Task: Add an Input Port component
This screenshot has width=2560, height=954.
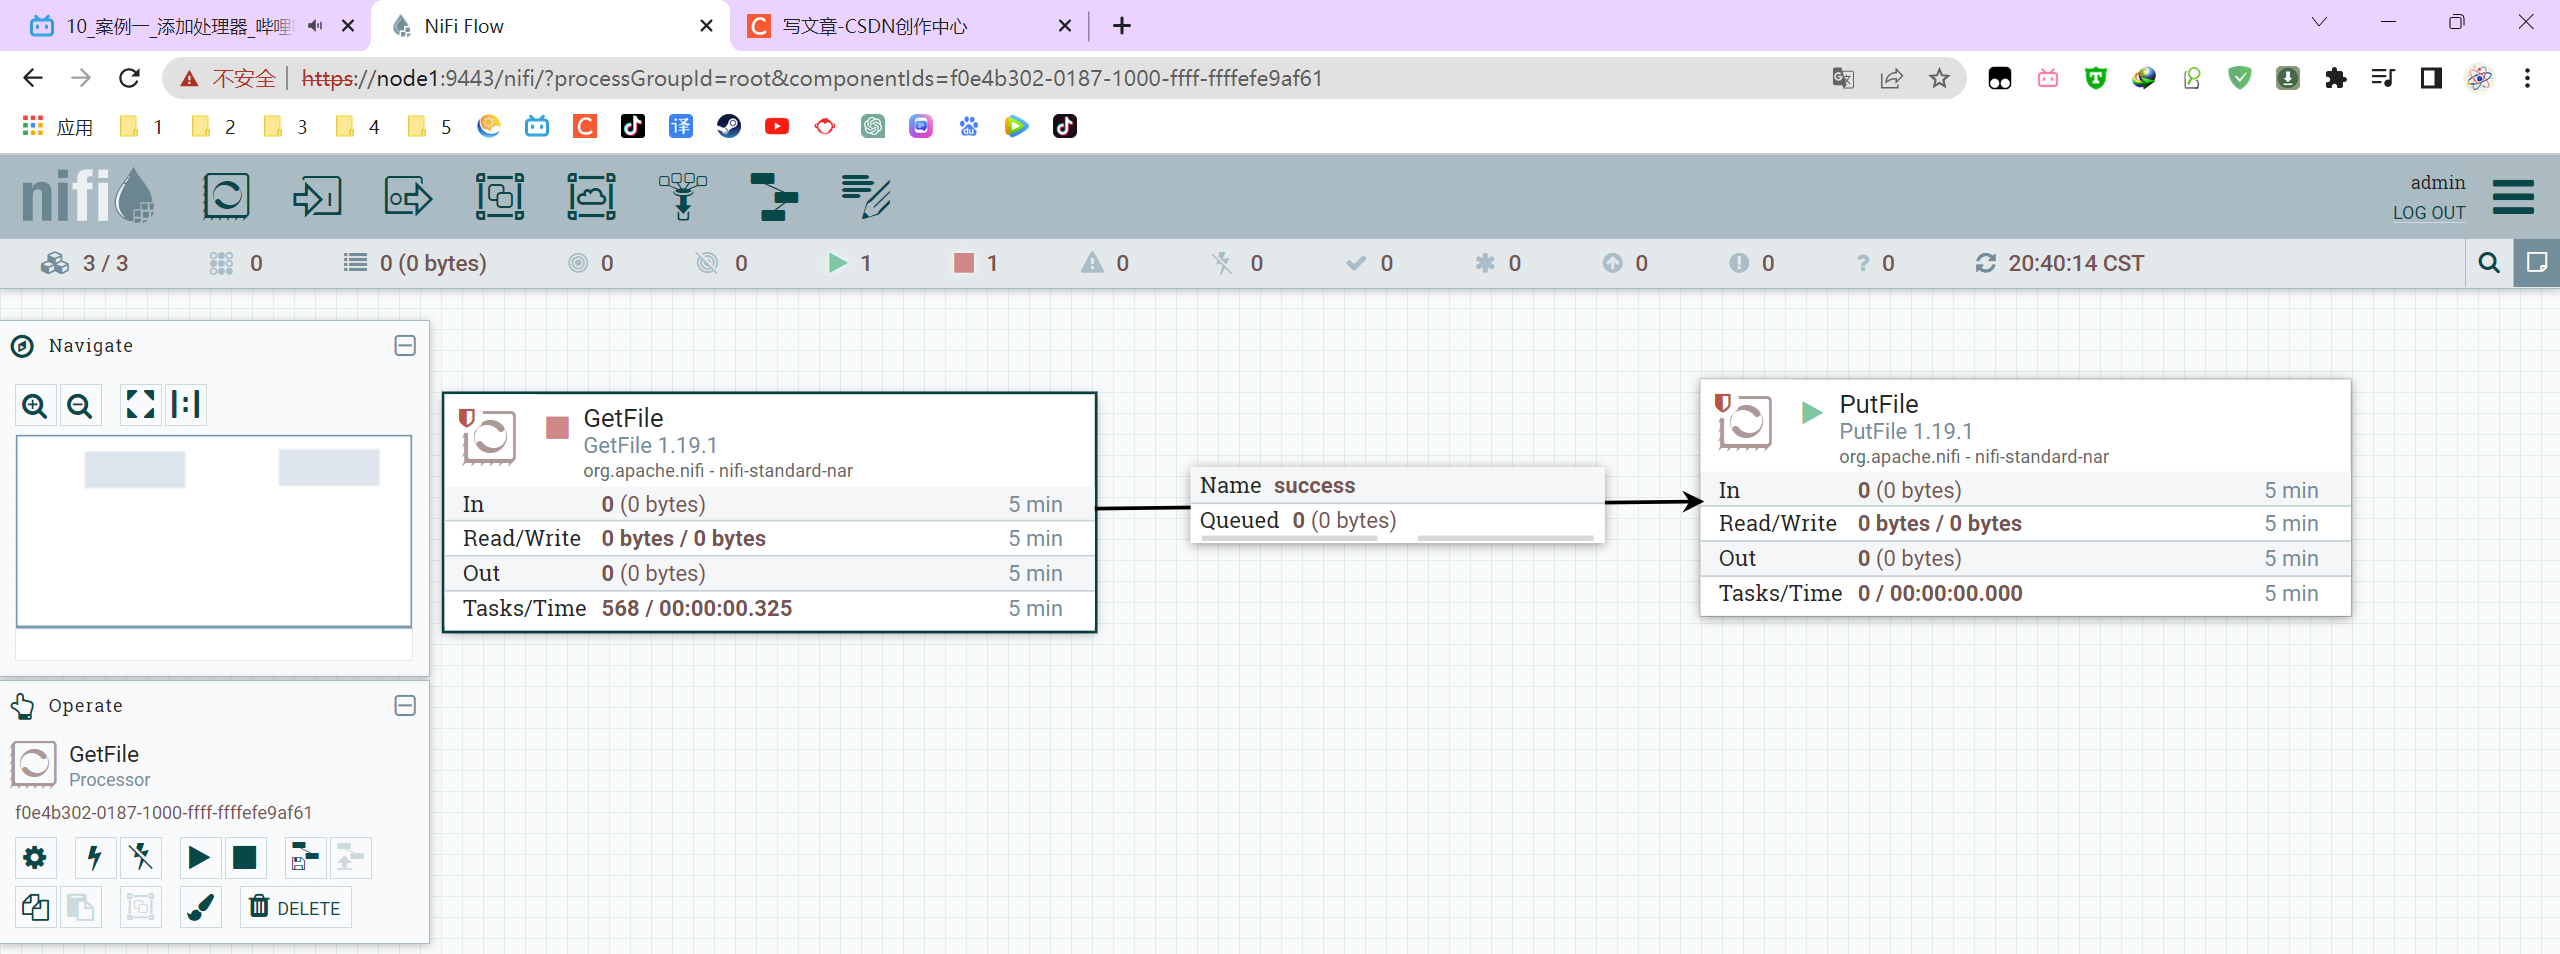Action: click(x=317, y=196)
